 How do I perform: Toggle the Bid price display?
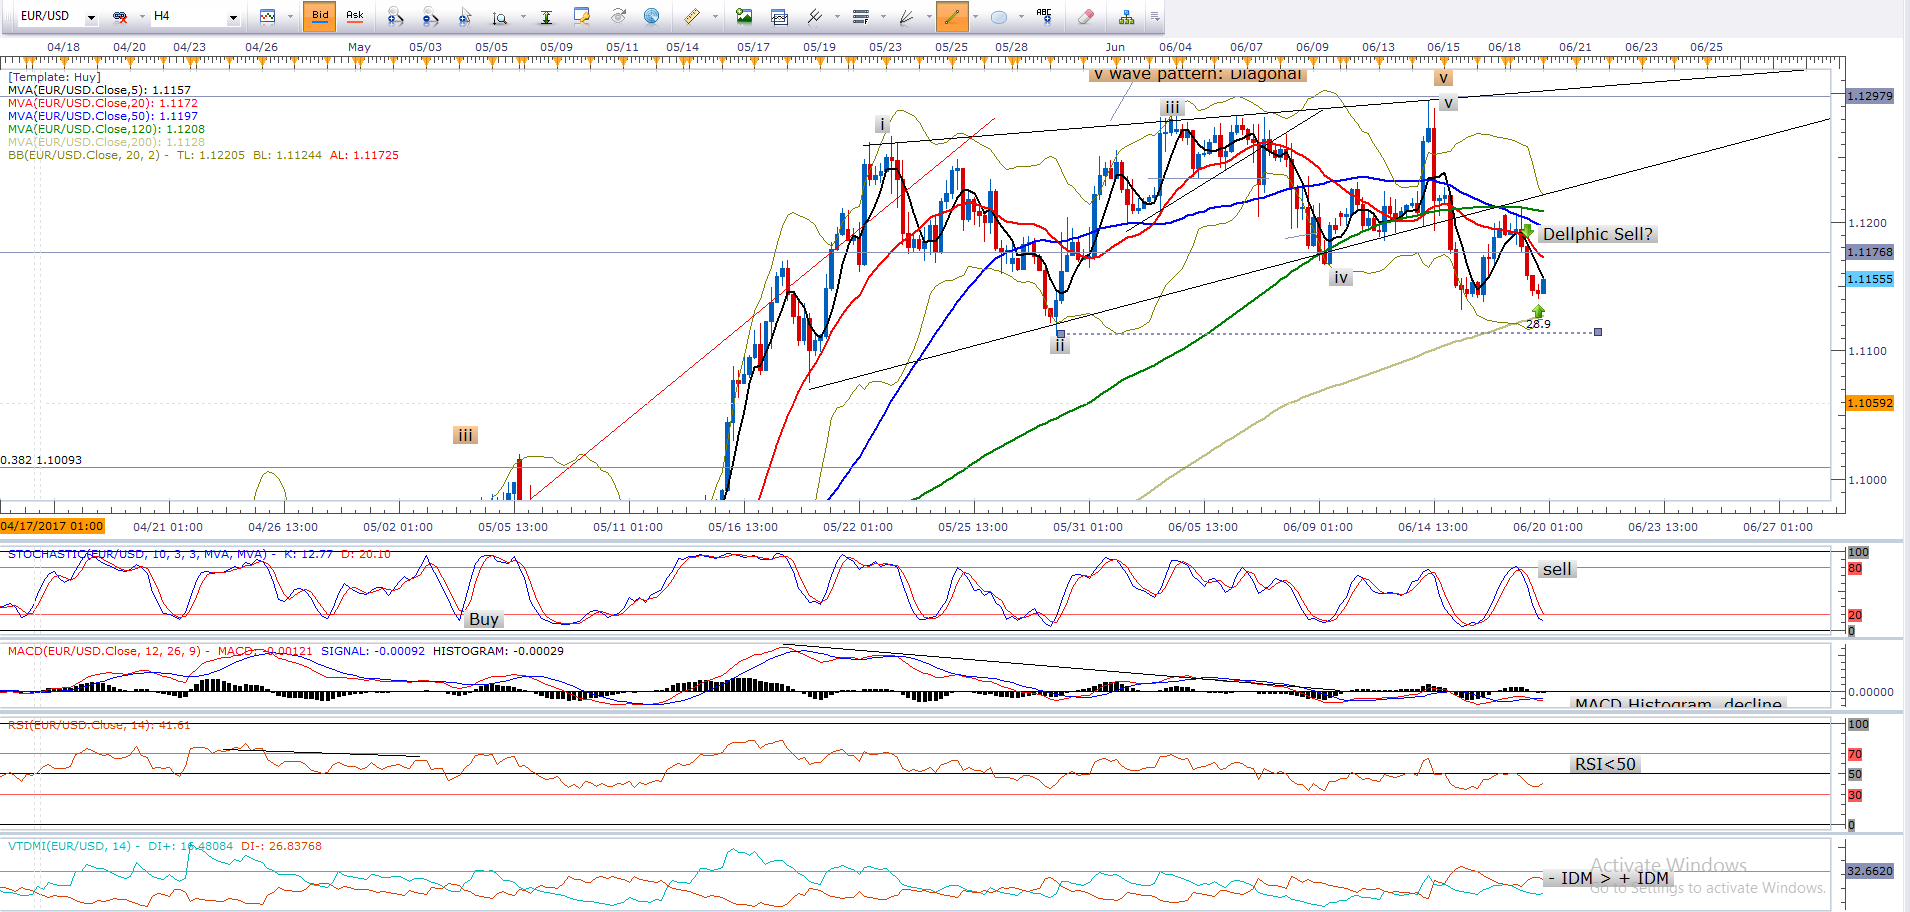[x=320, y=16]
